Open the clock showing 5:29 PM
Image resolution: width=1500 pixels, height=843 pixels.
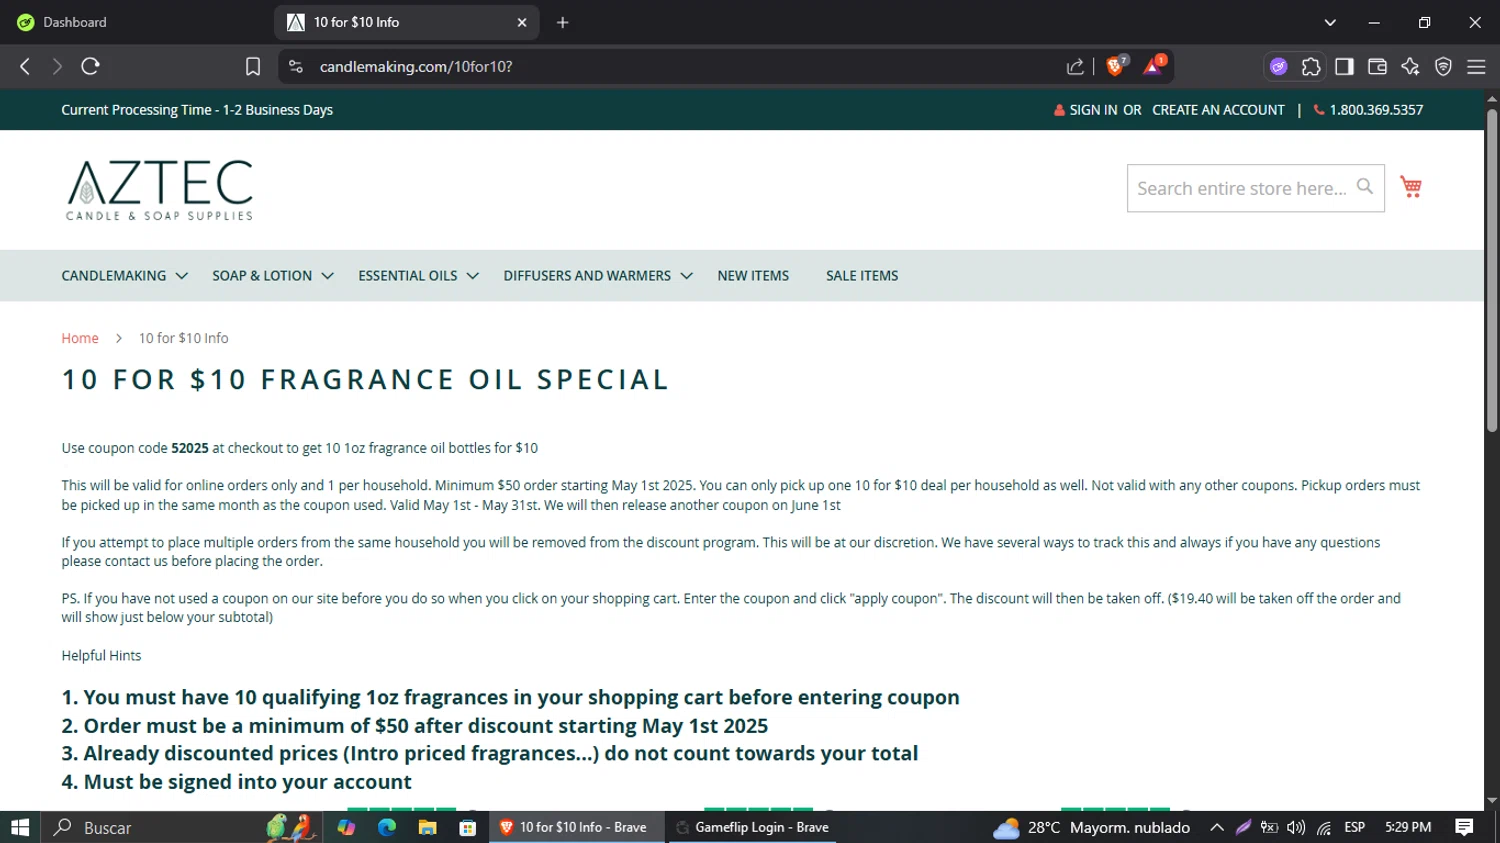[1408, 827]
